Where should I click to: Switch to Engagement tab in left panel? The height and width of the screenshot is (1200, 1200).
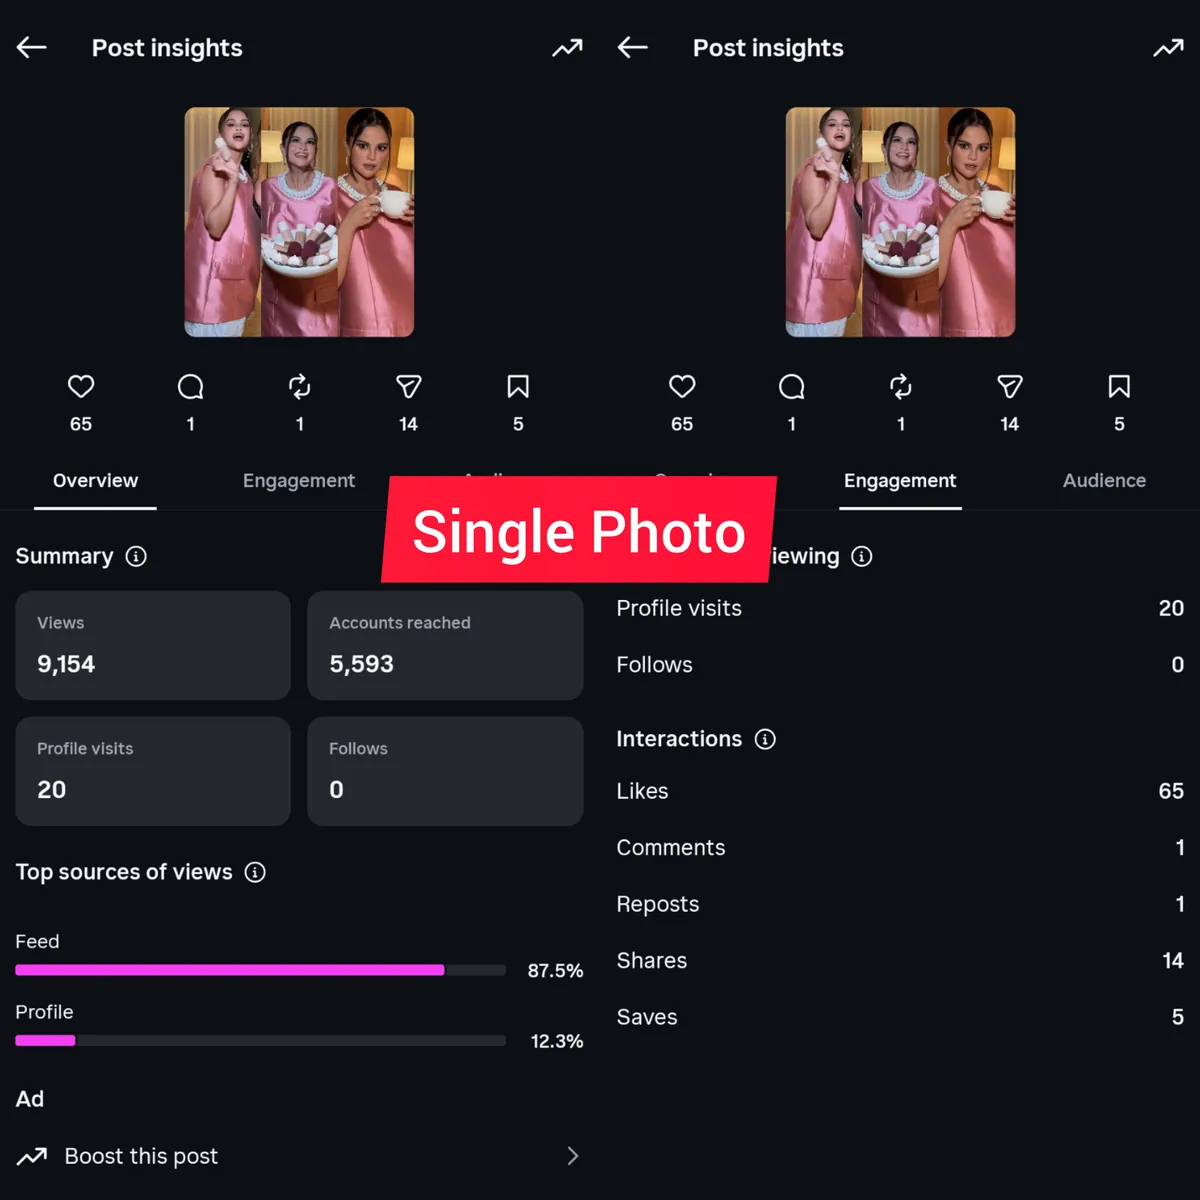(299, 481)
